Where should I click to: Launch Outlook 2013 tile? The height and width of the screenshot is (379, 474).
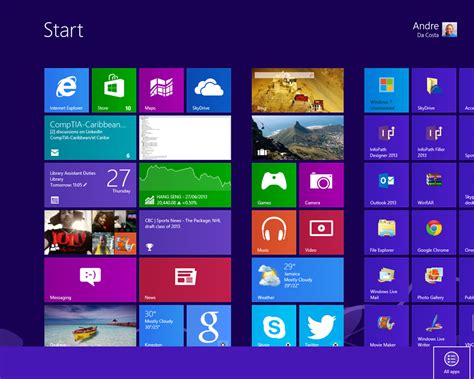pos(386,185)
